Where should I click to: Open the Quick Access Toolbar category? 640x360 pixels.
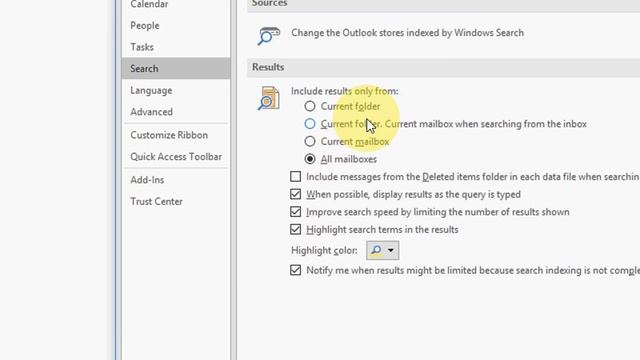[176, 157]
